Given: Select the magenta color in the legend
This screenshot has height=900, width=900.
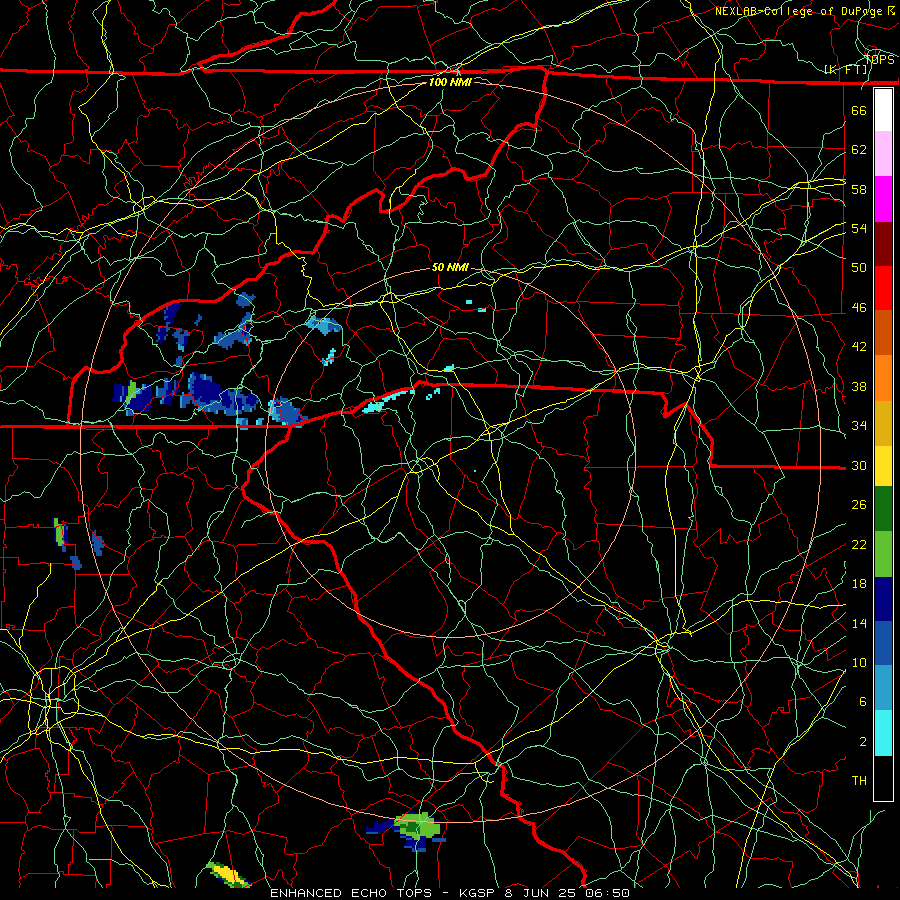Looking at the screenshot, I should (883, 199).
